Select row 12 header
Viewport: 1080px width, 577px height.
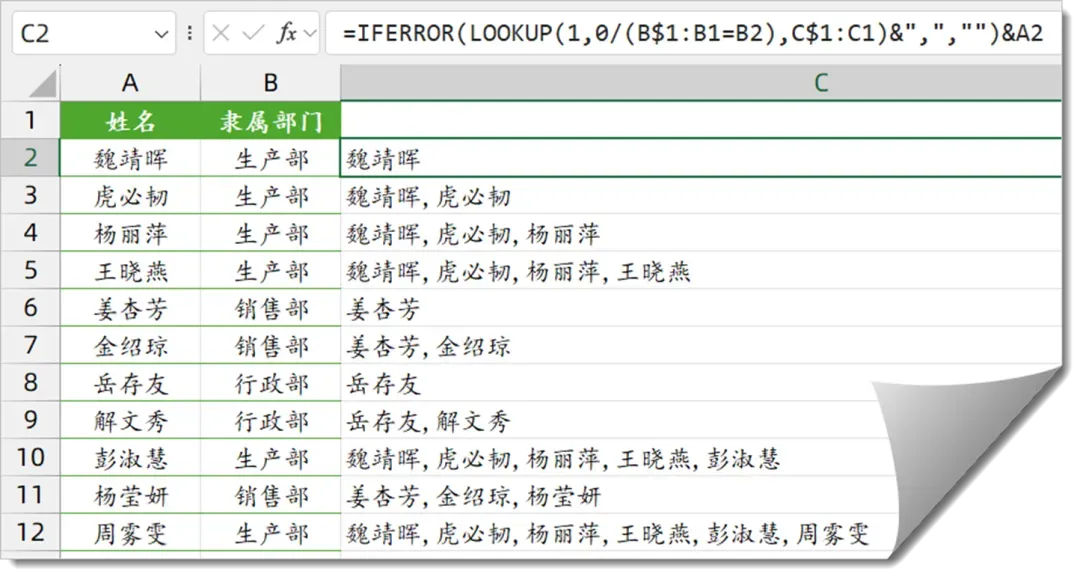pyautogui.click(x=30, y=532)
